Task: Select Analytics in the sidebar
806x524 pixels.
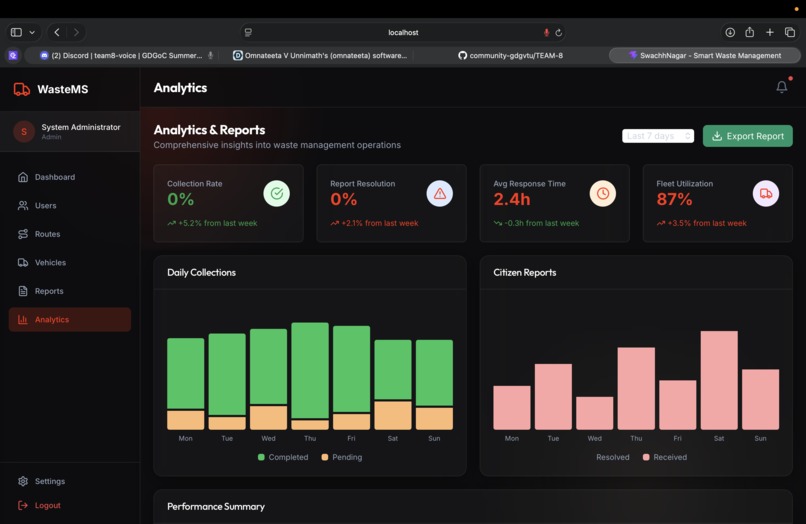Action: point(70,319)
